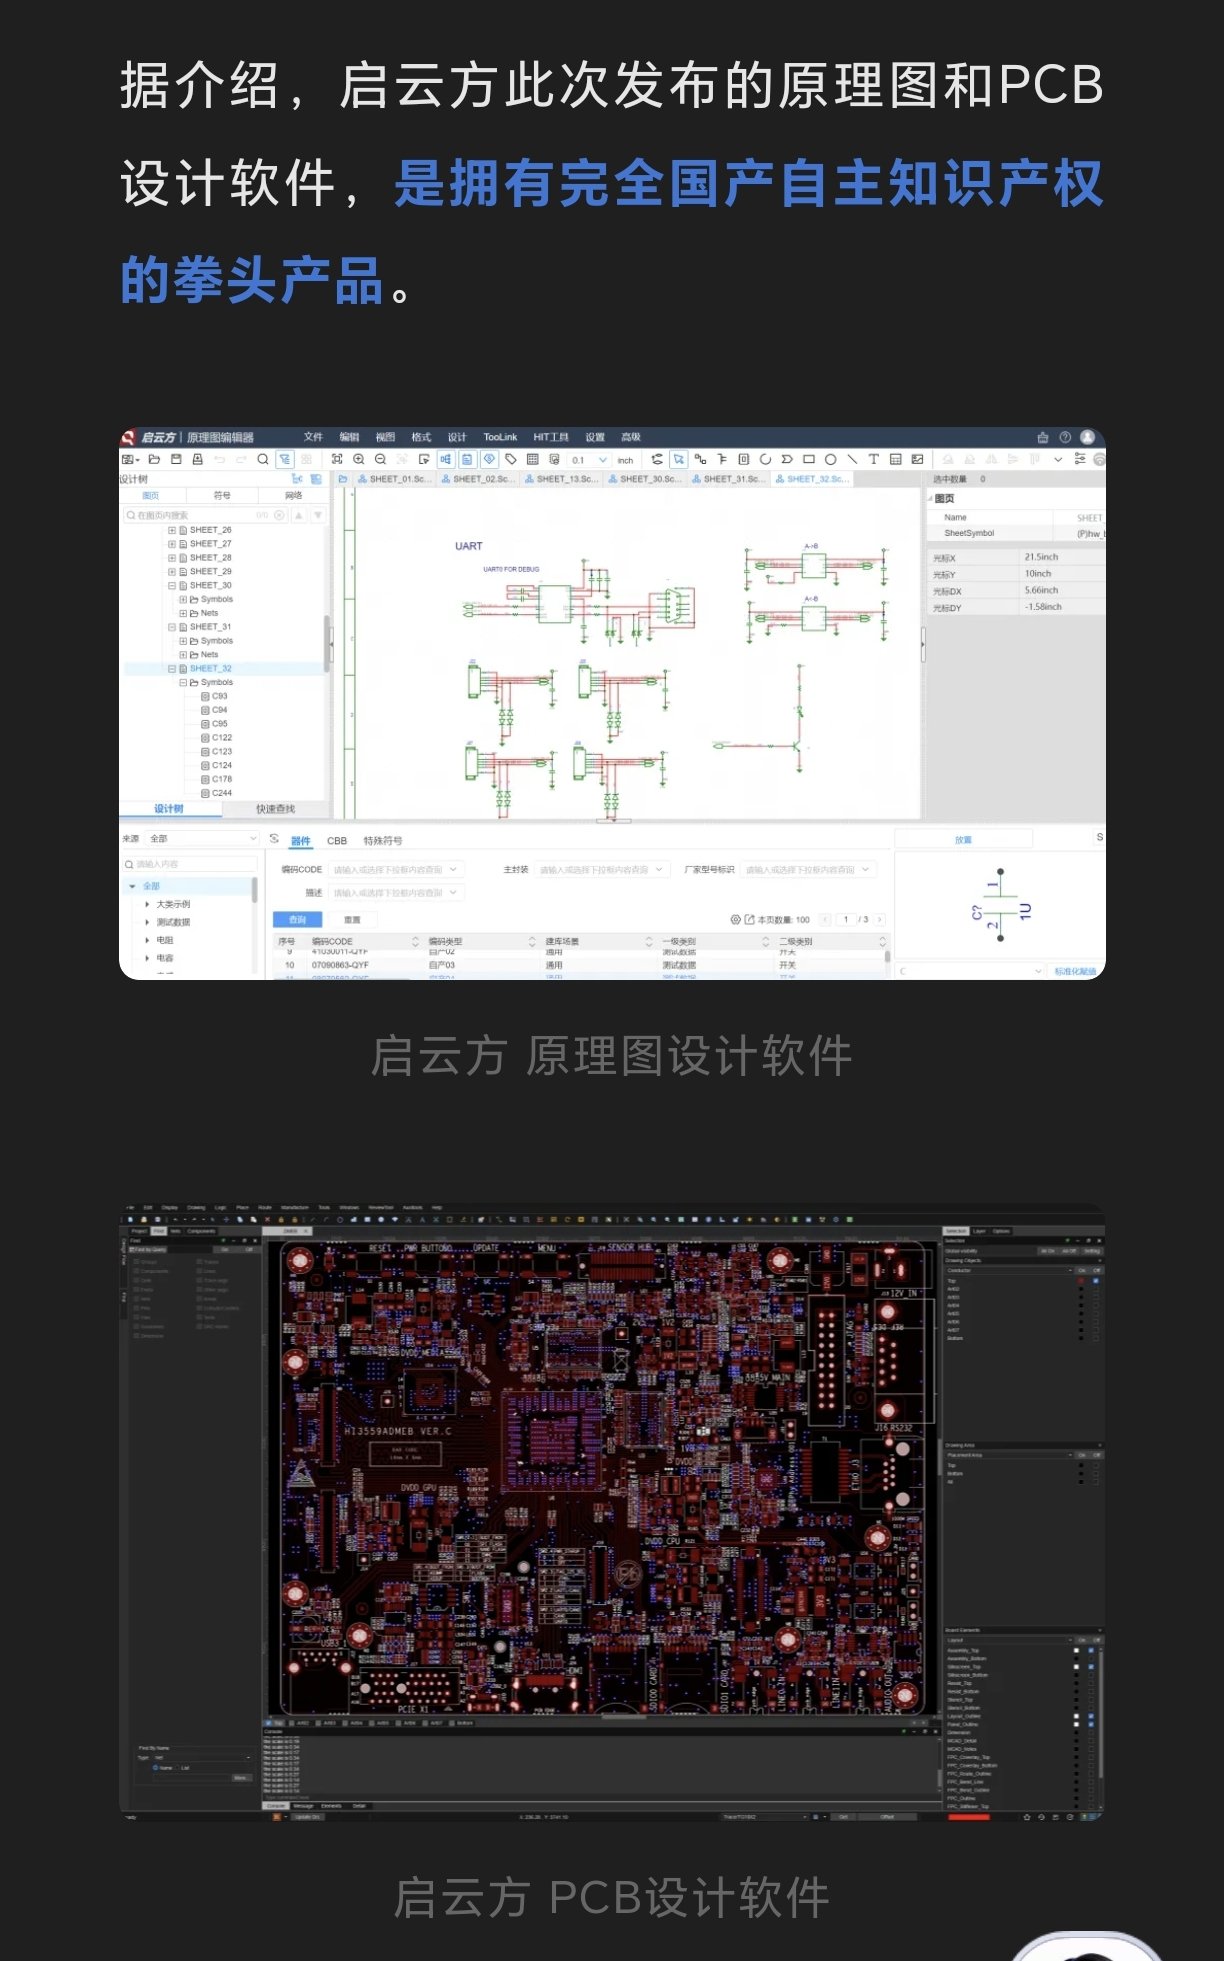Open the 厂家型号标识 dropdown field
The width and height of the screenshot is (1224, 1961).
(x=809, y=870)
